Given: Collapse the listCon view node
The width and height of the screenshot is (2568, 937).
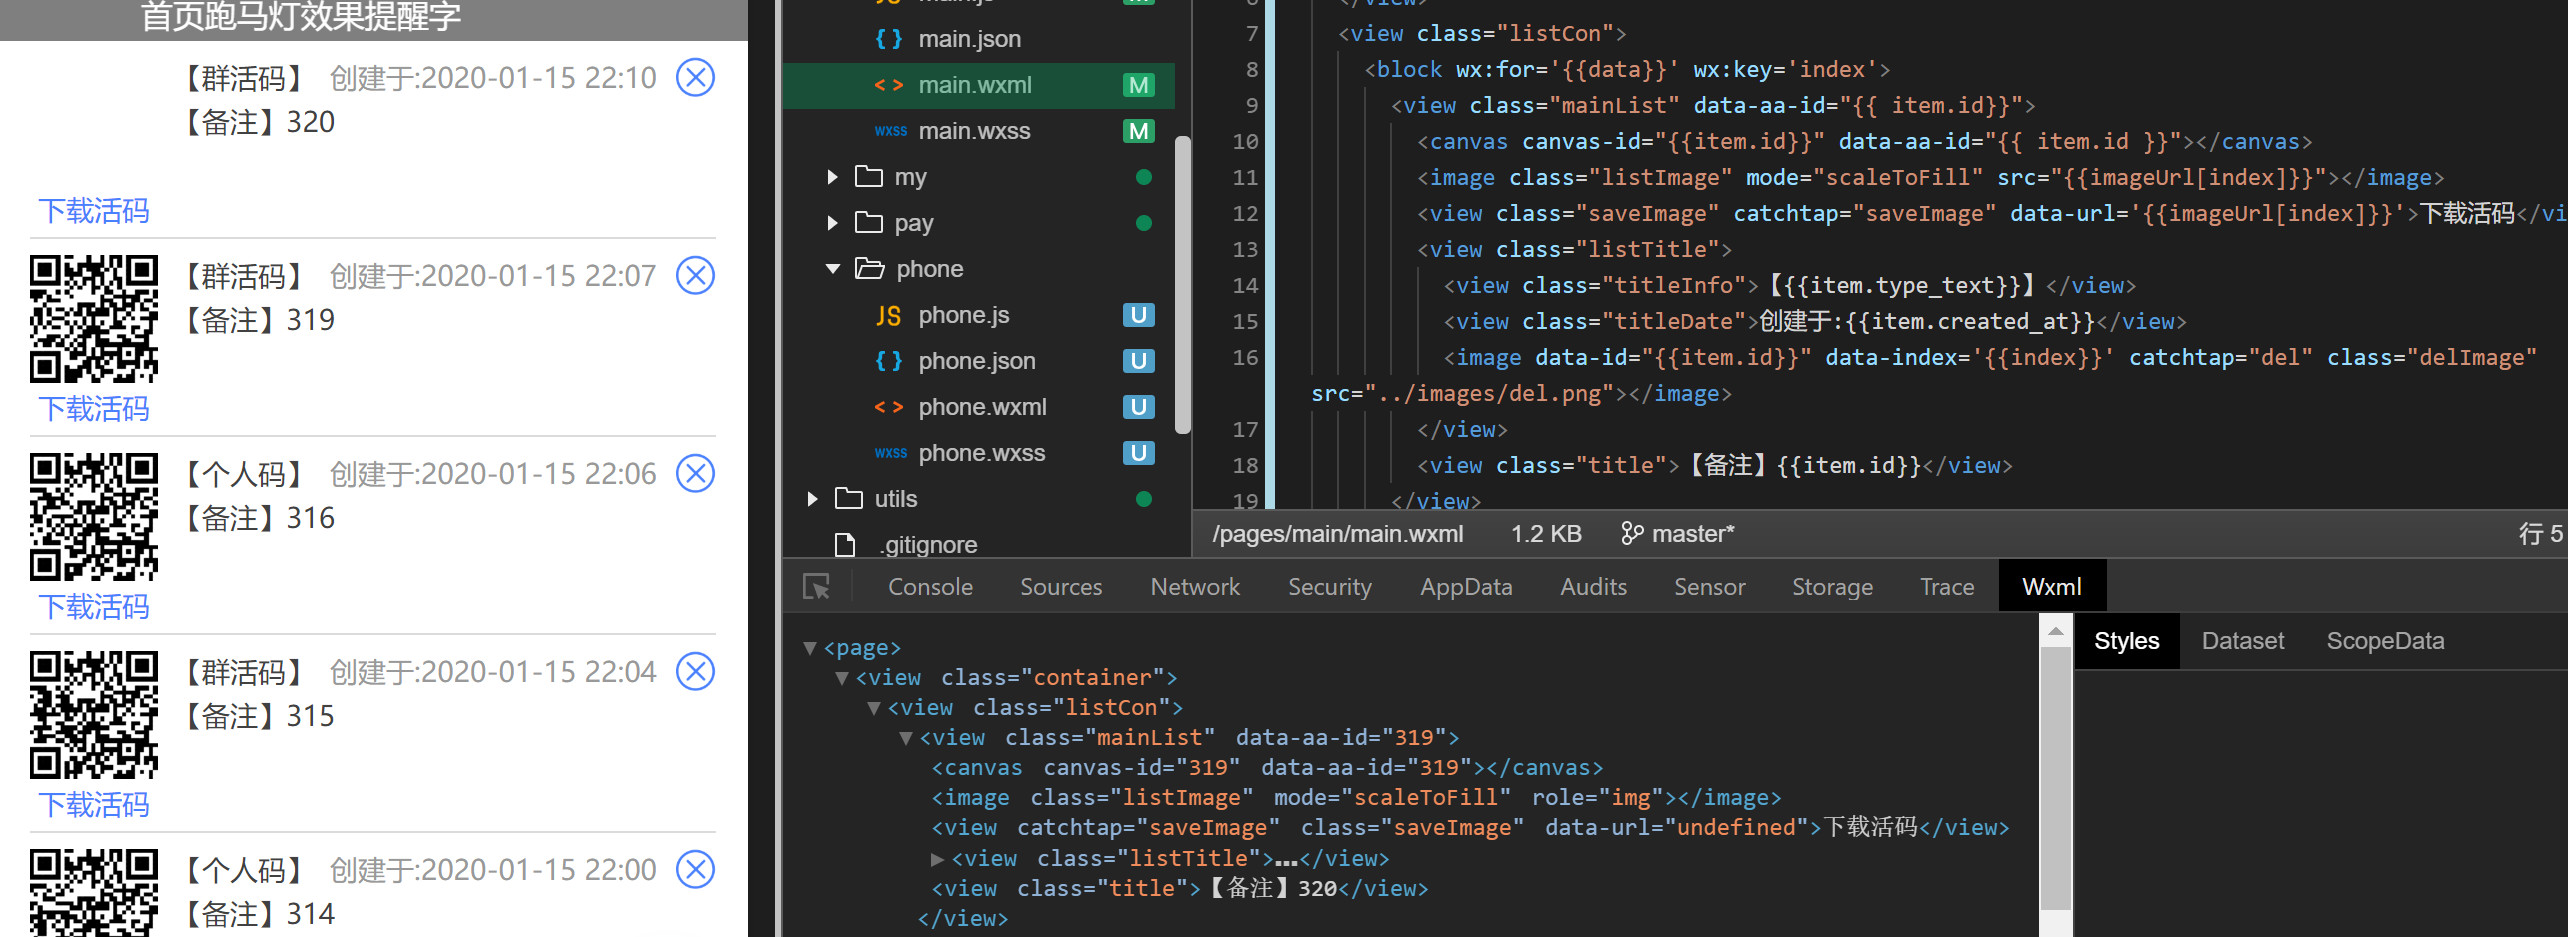Looking at the screenshot, I should tap(874, 708).
